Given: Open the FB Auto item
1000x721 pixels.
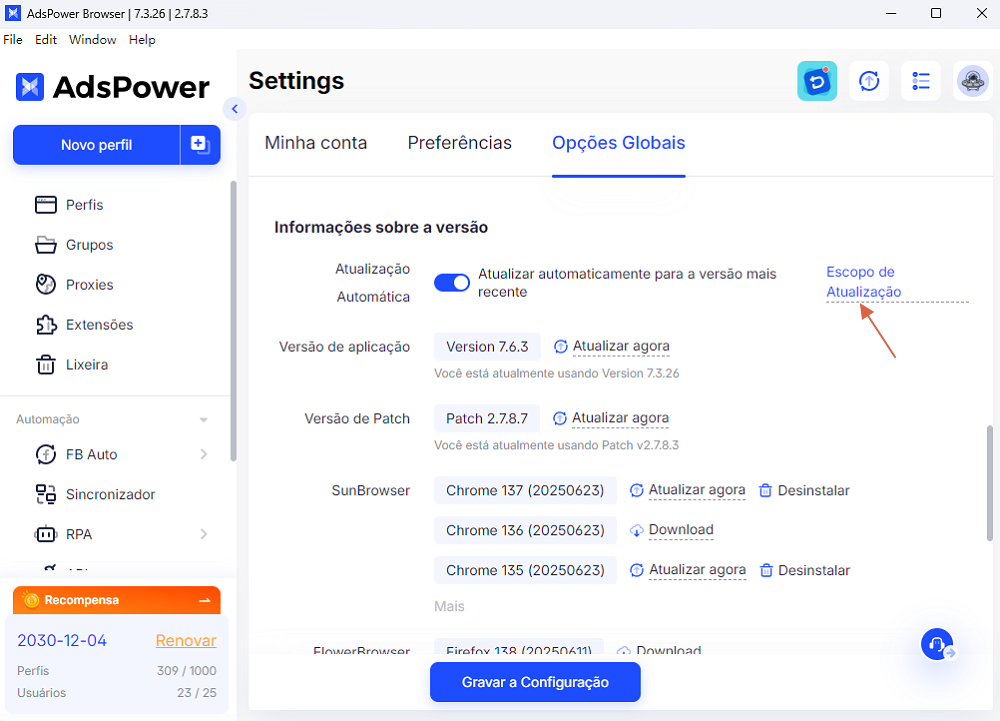Looking at the screenshot, I should coord(91,455).
